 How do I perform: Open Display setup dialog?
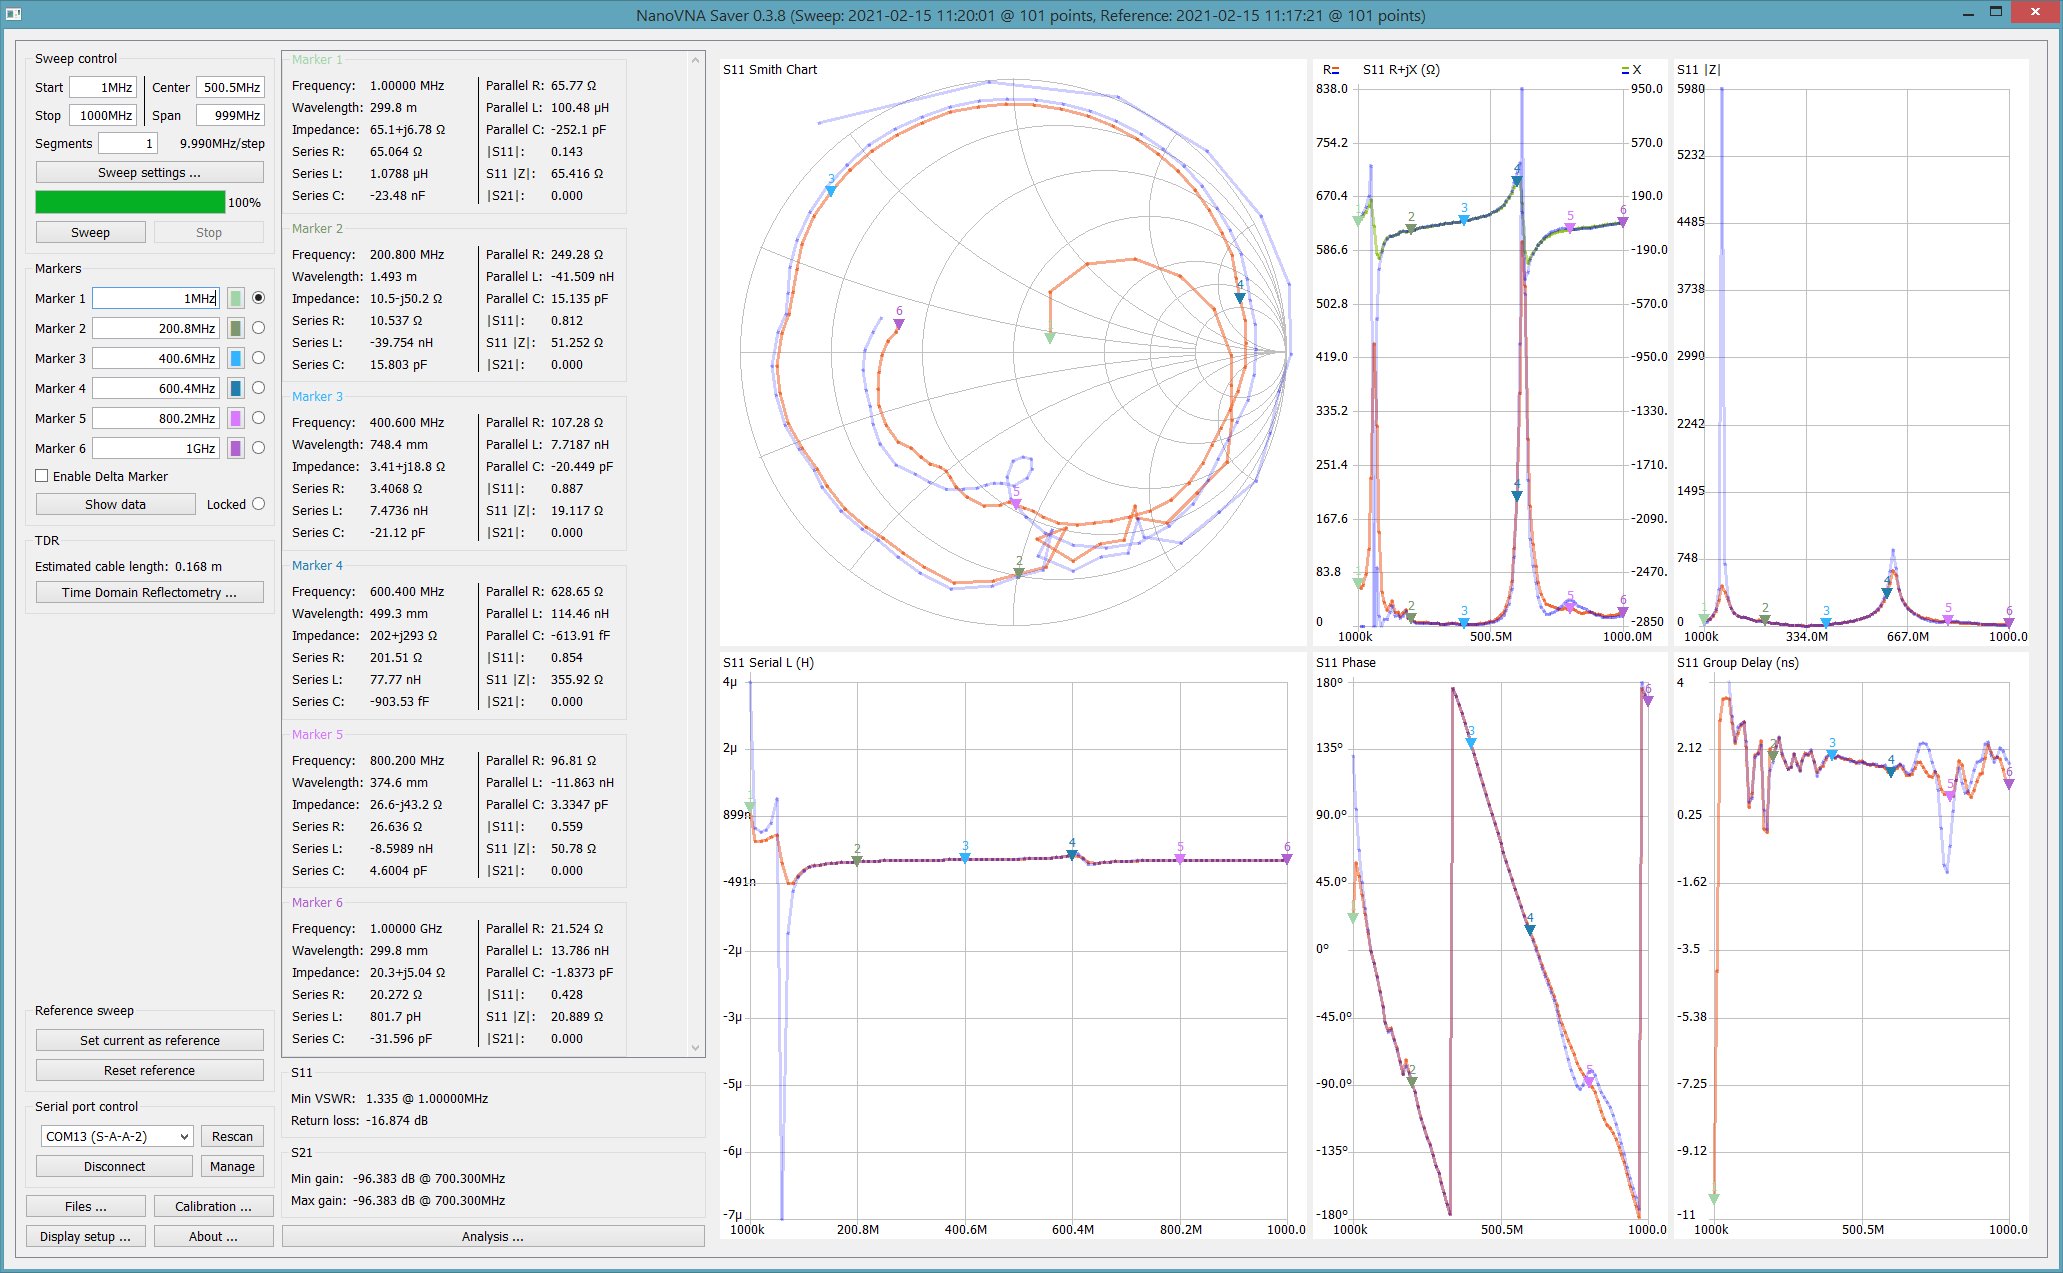pos(86,1236)
